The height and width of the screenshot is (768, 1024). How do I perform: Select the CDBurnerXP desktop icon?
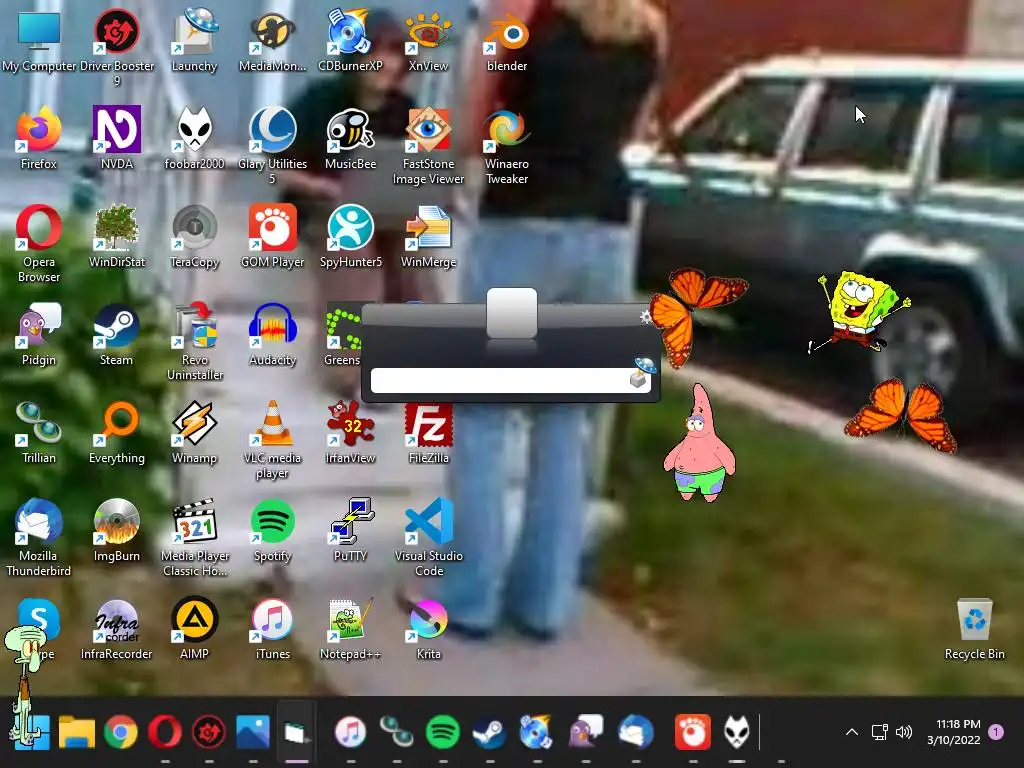[x=350, y=41]
